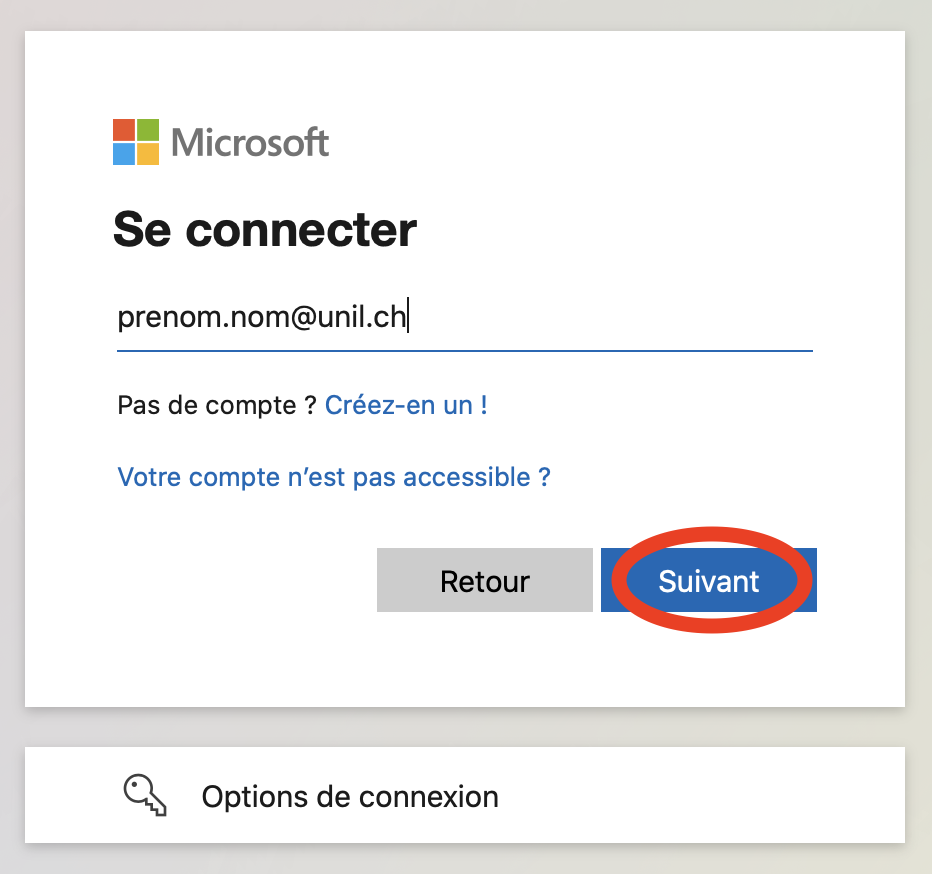Open Votre compte n'est pas accessible link

point(334,476)
